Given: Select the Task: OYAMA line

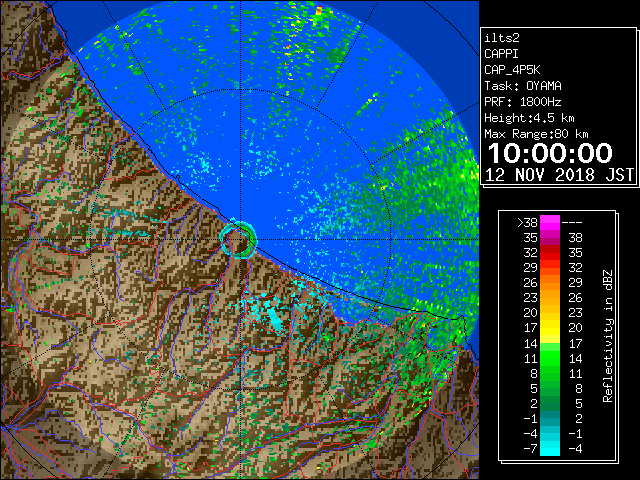Looking at the screenshot, I should (523, 86).
